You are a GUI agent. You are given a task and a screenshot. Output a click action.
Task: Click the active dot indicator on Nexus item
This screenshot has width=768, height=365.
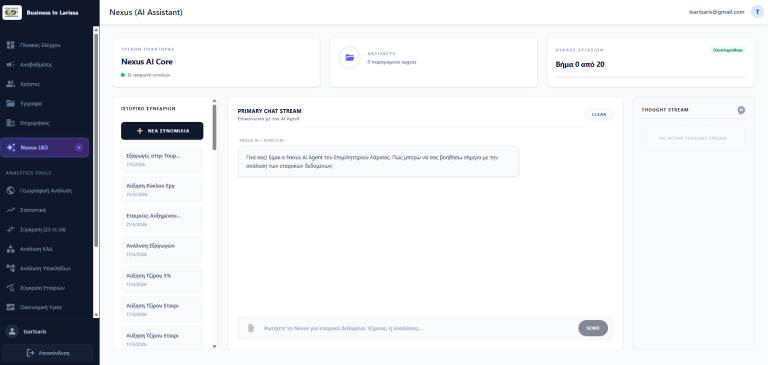(x=79, y=147)
